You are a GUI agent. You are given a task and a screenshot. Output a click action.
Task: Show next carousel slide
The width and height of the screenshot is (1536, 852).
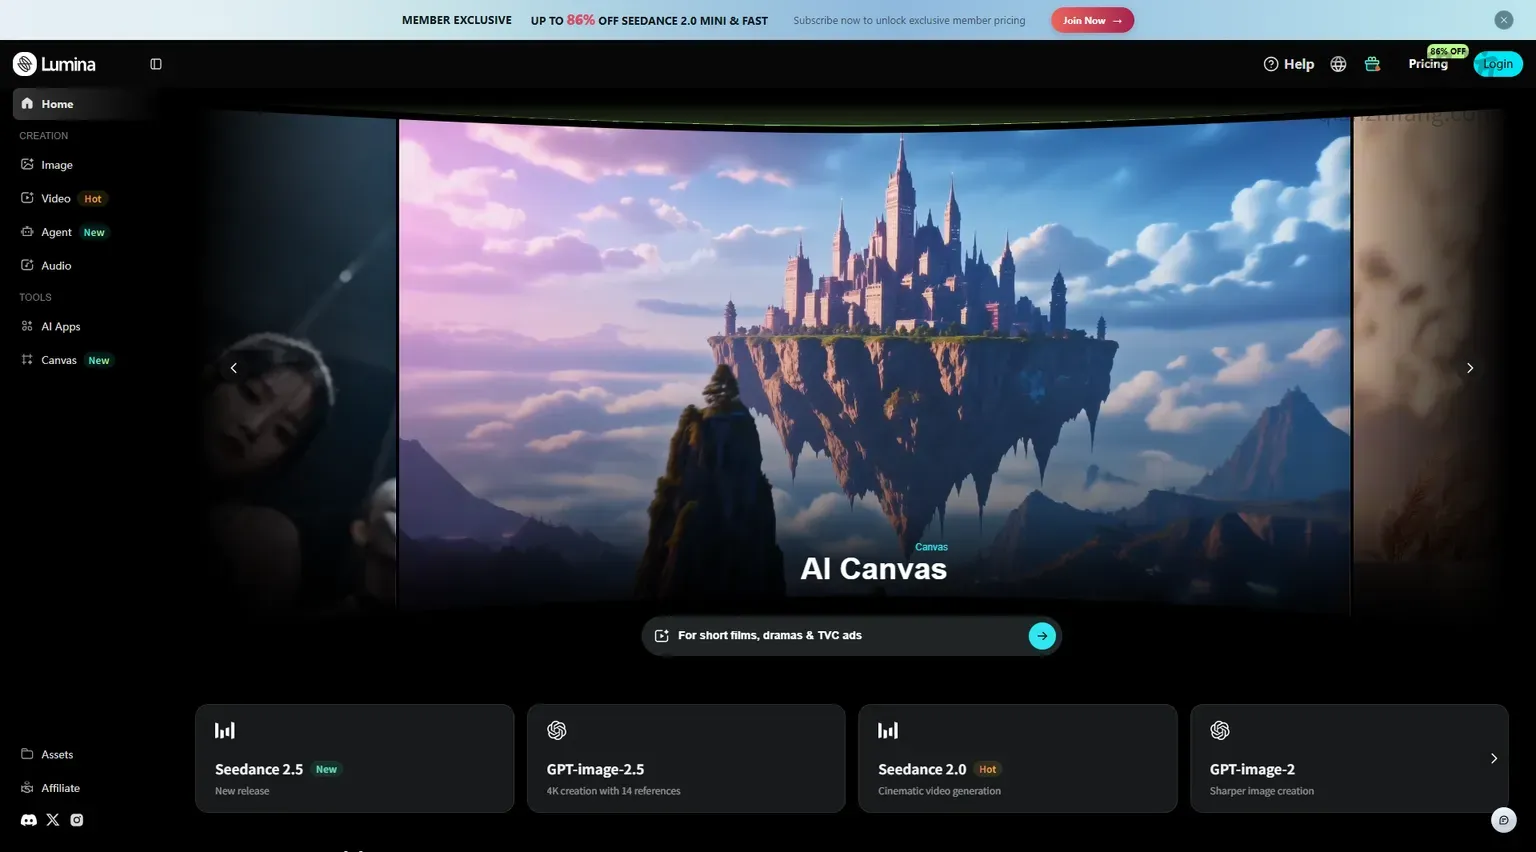(x=1470, y=368)
